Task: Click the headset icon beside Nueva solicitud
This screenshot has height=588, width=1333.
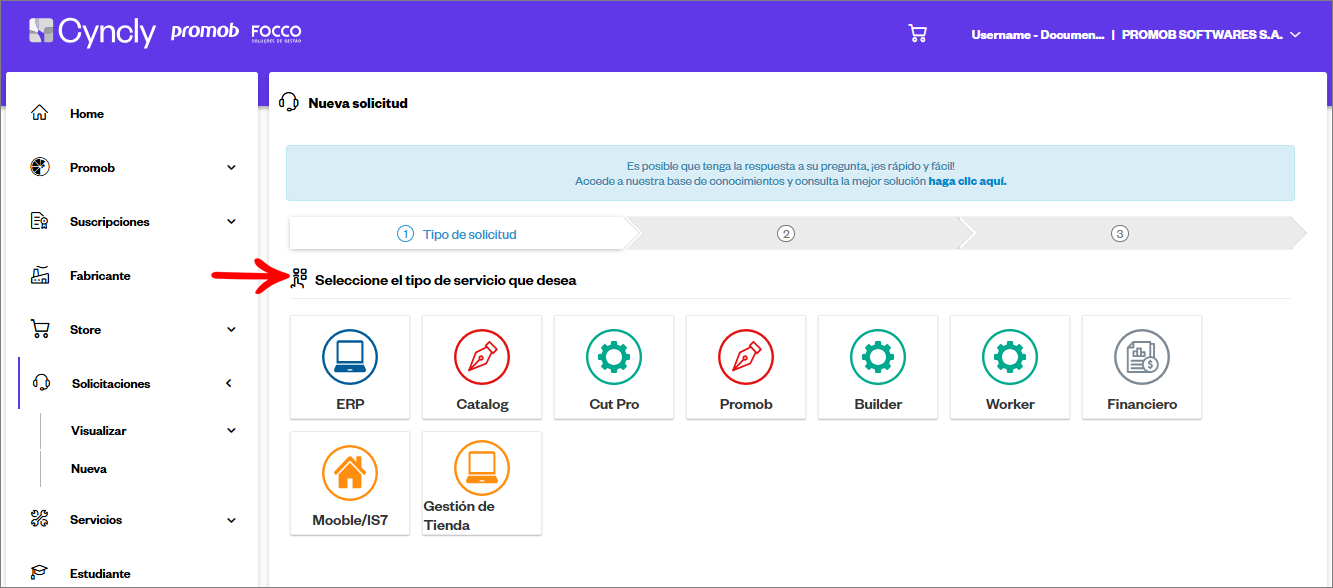Action: [289, 102]
